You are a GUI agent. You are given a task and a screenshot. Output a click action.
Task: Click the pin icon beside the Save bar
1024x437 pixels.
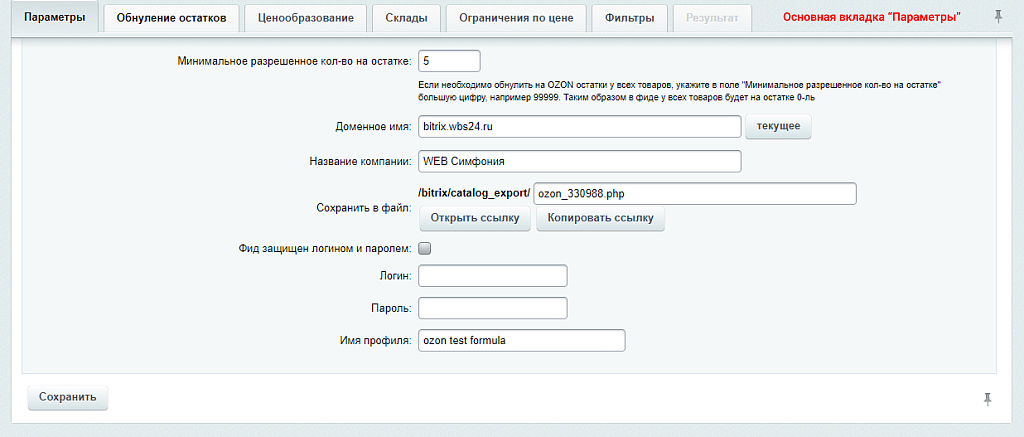click(988, 399)
